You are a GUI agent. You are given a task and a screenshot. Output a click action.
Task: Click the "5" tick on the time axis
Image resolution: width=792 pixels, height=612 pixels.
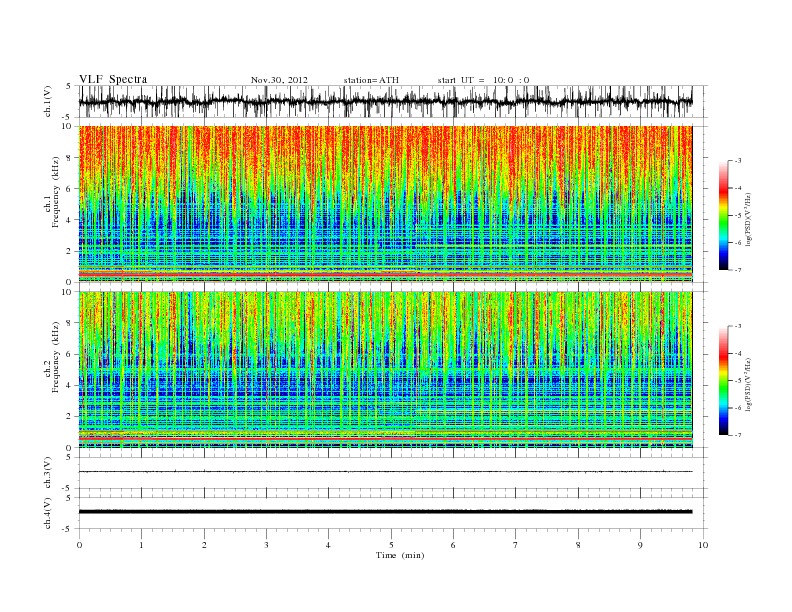[391, 545]
